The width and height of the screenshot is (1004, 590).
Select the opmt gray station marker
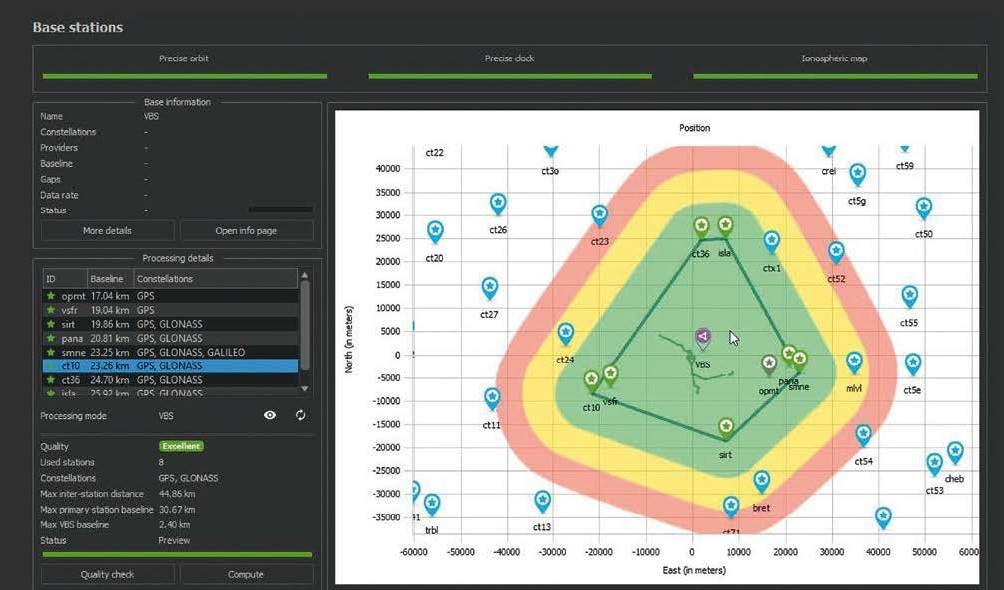tap(769, 364)
